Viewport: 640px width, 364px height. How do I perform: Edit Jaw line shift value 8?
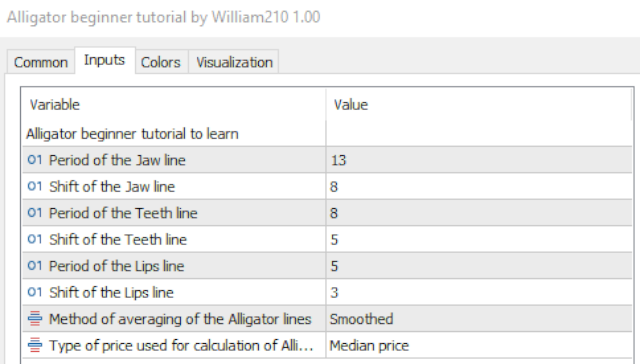coord(479,186)
